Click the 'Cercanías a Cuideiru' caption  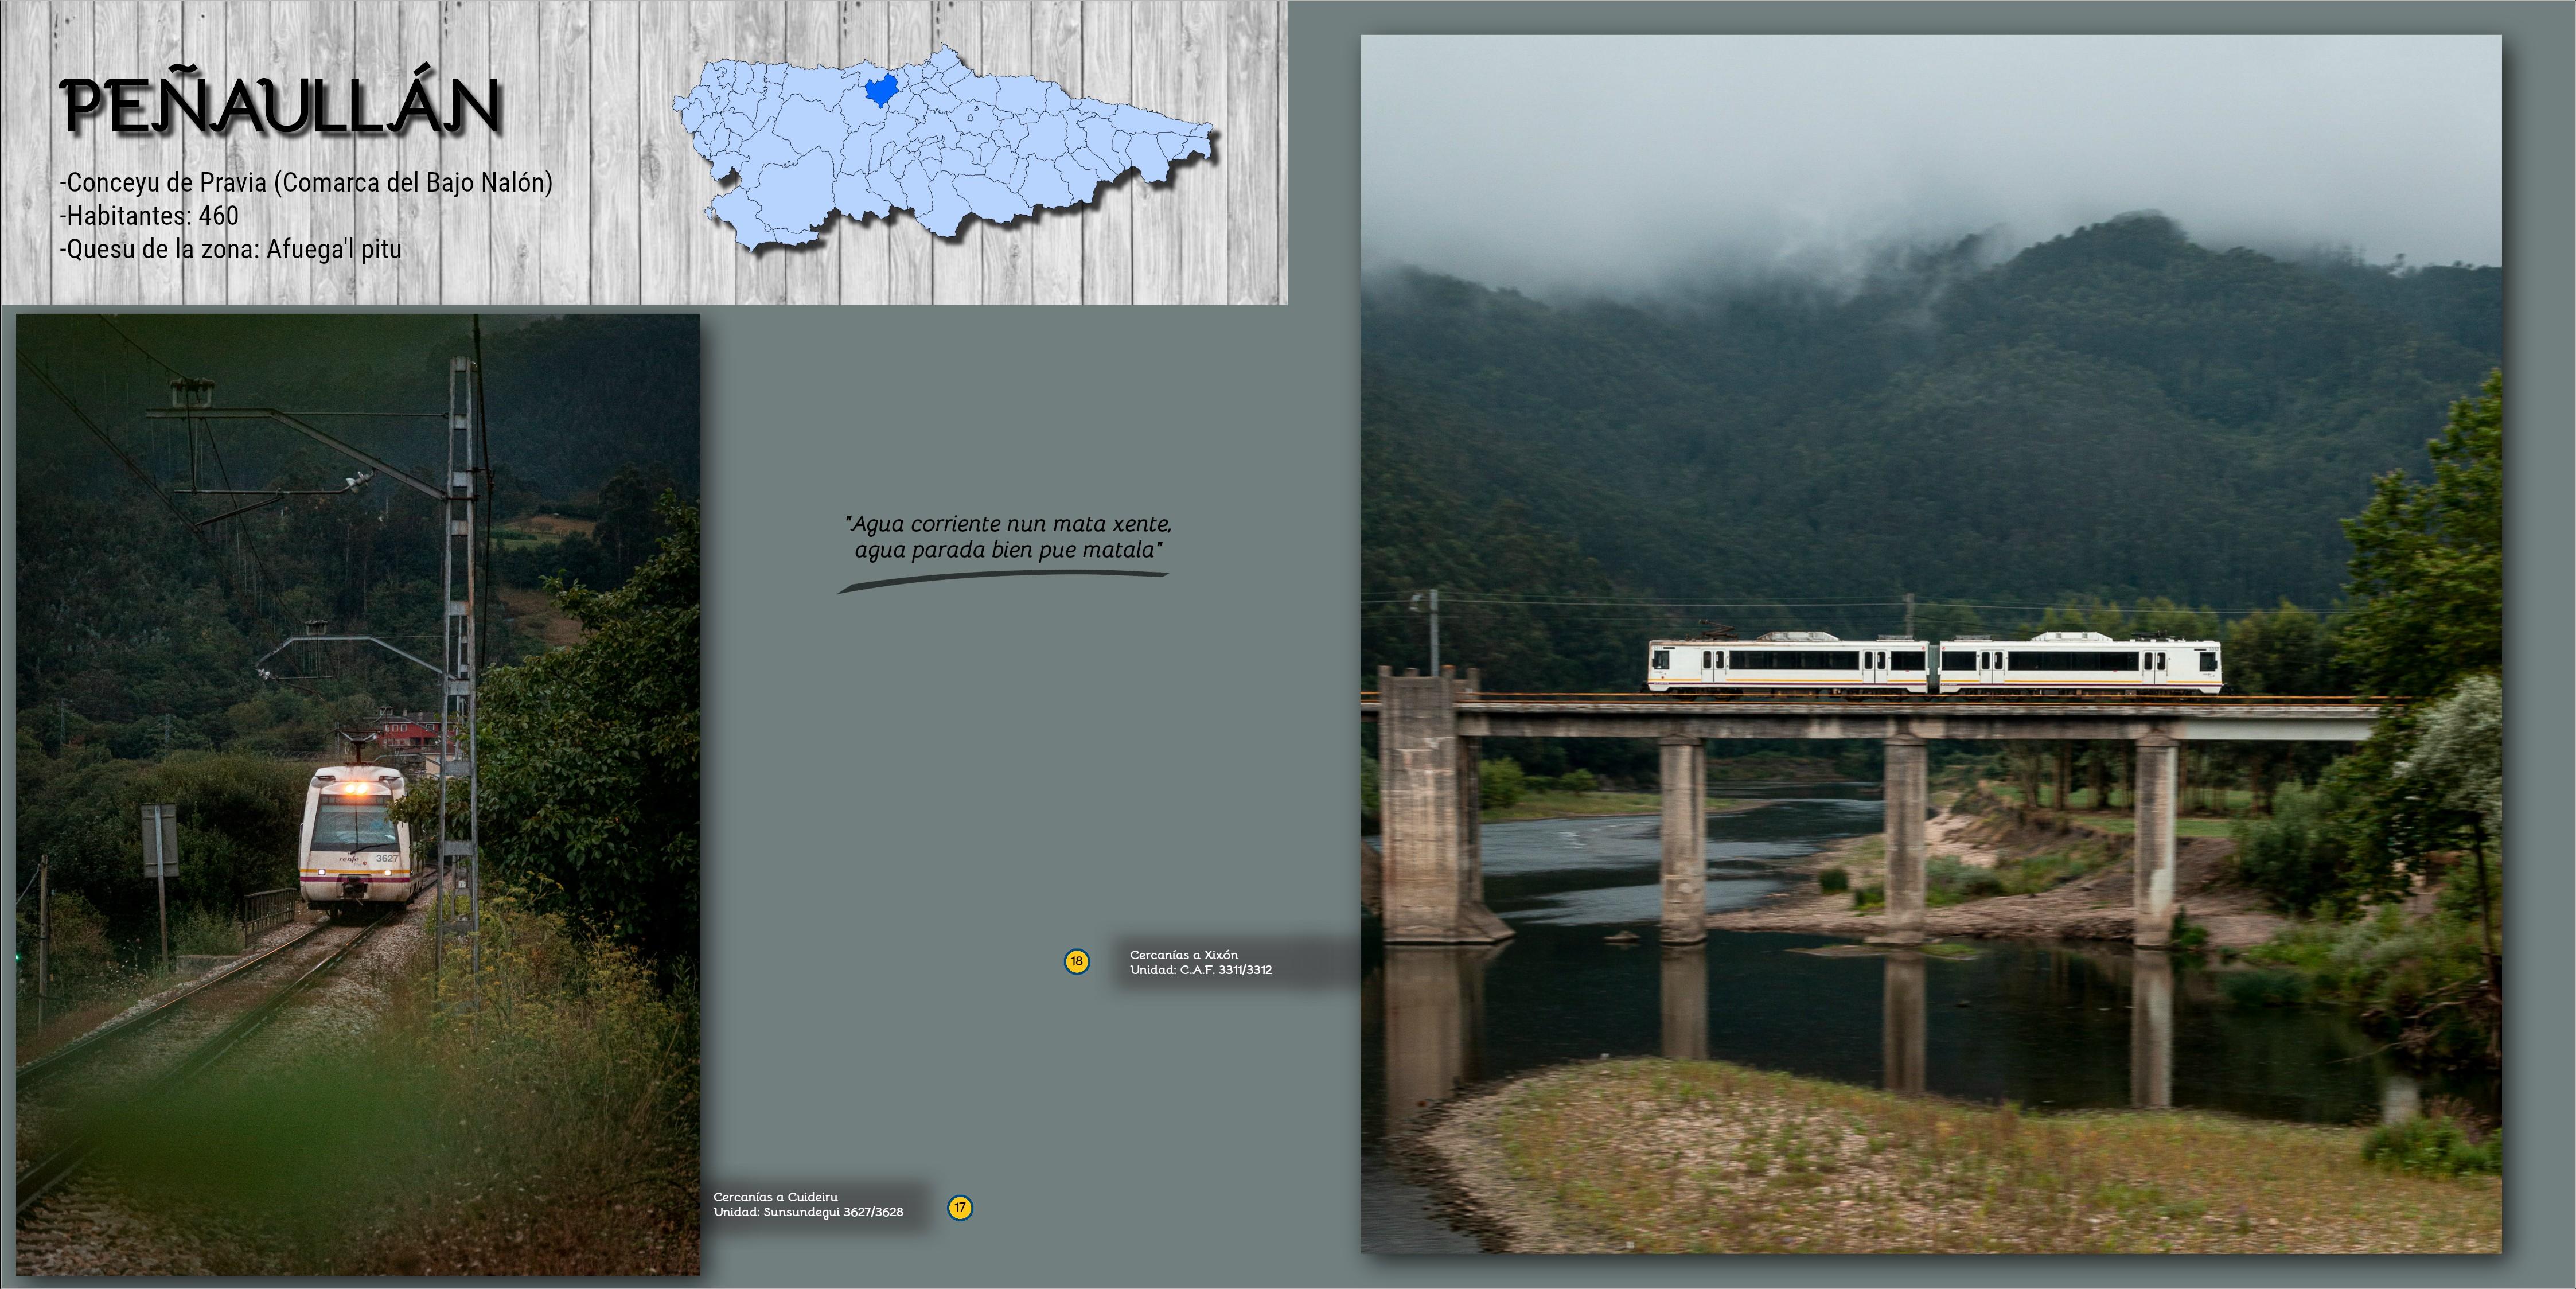775,1197
